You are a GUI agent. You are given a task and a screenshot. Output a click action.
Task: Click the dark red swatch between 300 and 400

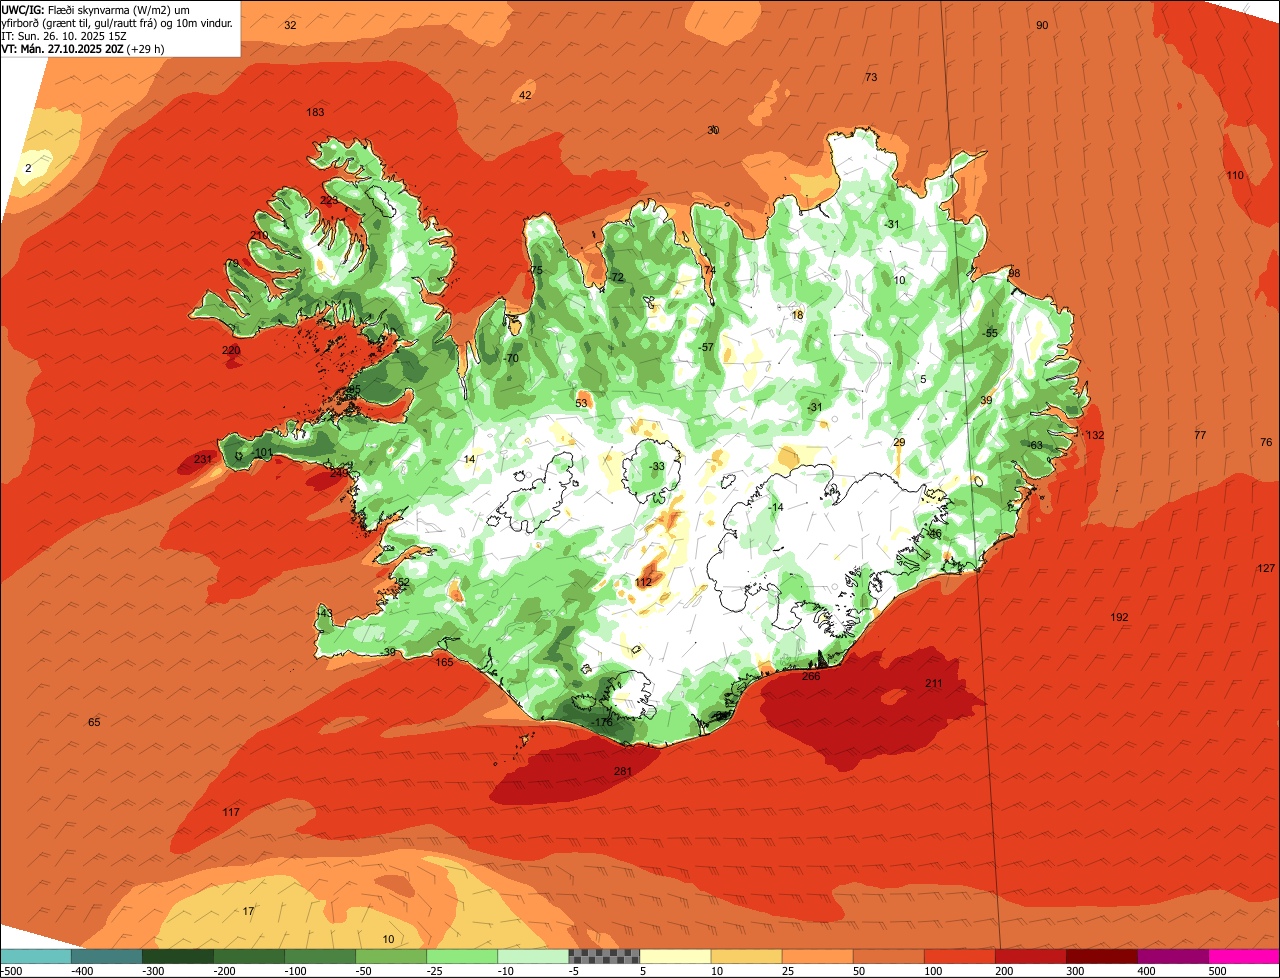point(1100,956)
